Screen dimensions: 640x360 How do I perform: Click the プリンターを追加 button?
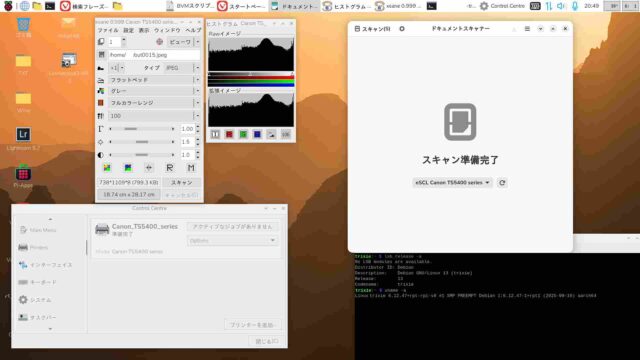253,325
